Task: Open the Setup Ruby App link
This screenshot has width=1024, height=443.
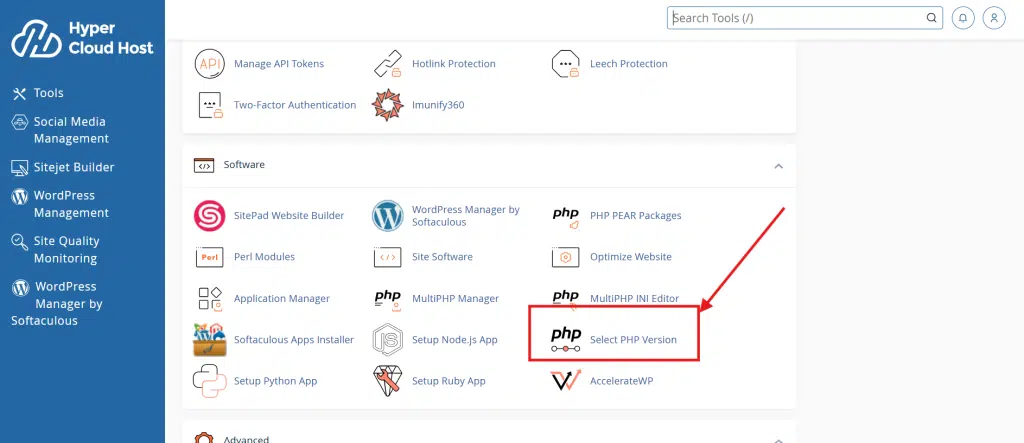Action: (449, 381)
